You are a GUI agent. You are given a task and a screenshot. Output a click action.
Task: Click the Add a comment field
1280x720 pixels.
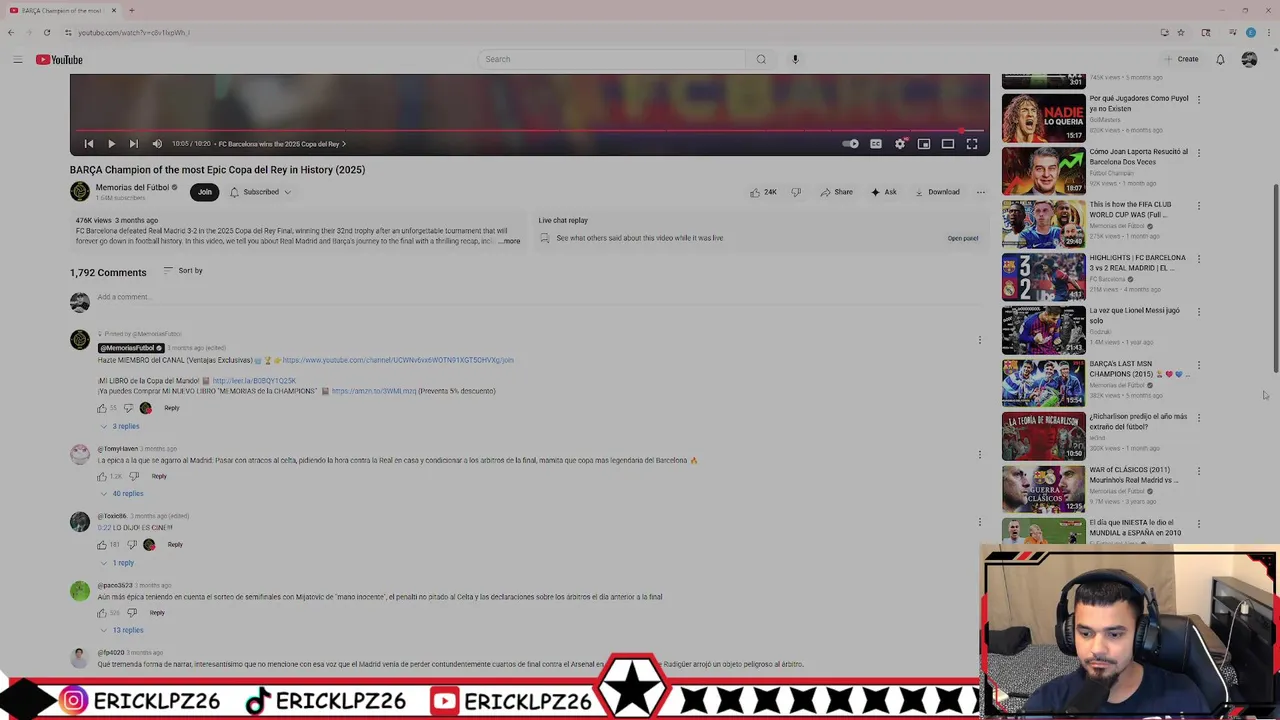(540, 297)
